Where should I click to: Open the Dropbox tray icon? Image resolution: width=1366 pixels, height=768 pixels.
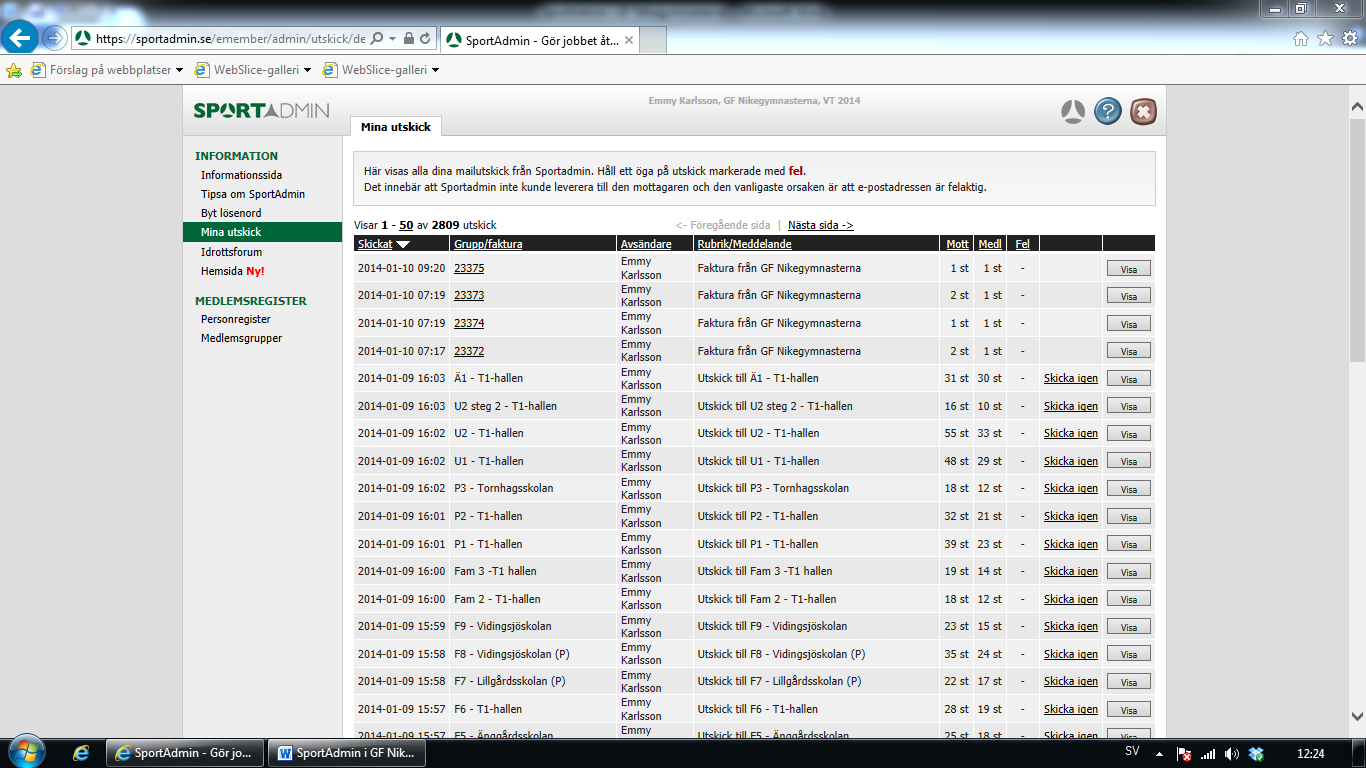(x=1256, y=753)
